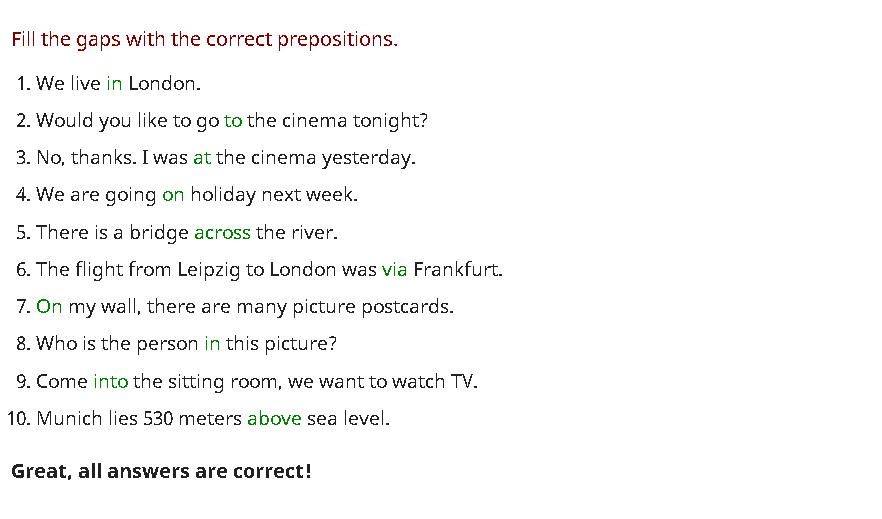
Task: Click the answer "on" before holiday
Action: tap(173, 195)
